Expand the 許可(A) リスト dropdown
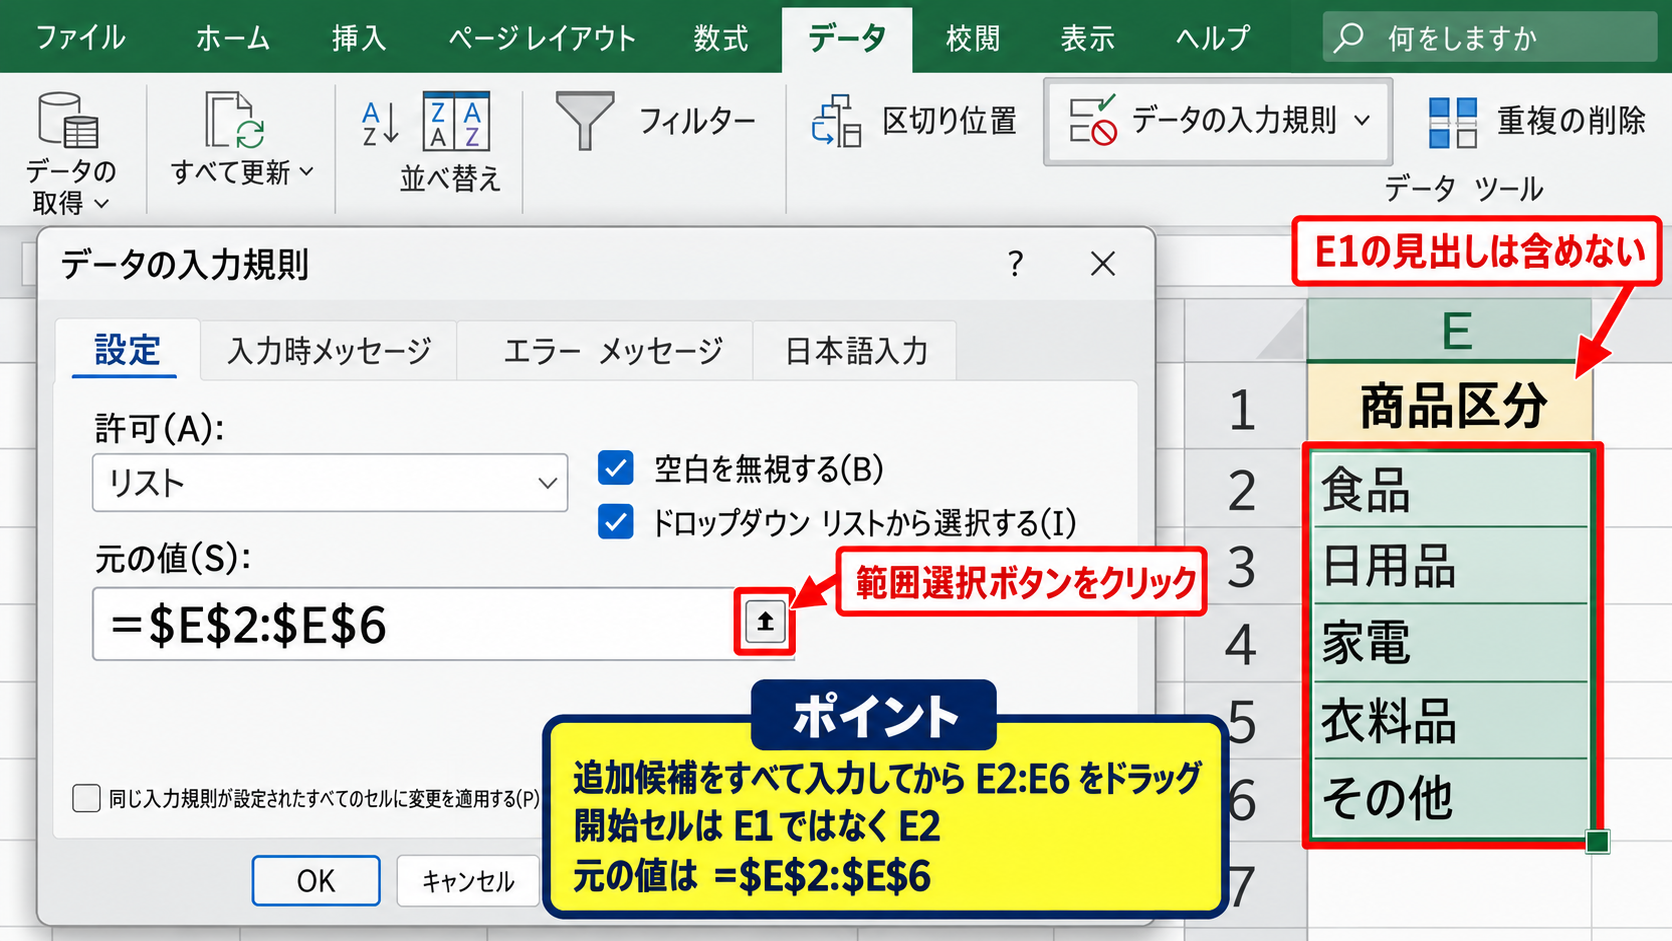1672x941 pixels. (547, 483)
